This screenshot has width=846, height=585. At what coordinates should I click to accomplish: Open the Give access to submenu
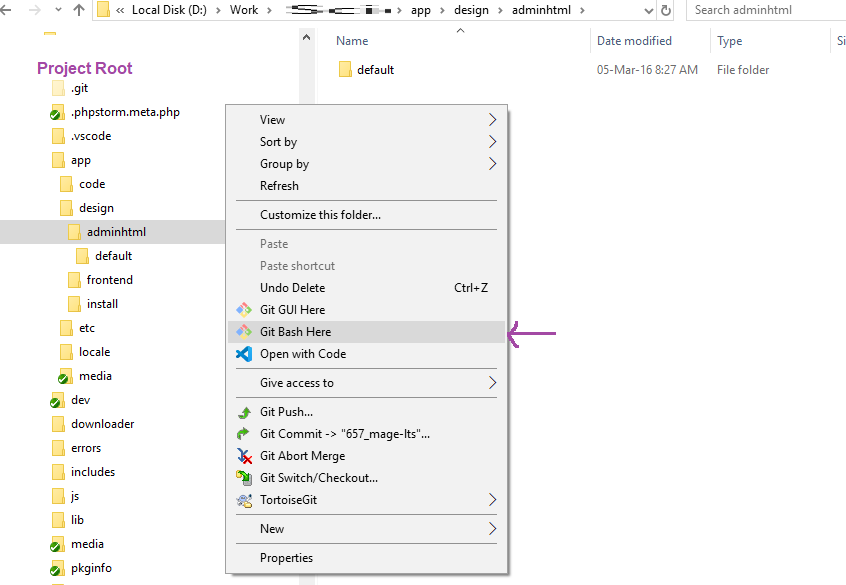492,383
